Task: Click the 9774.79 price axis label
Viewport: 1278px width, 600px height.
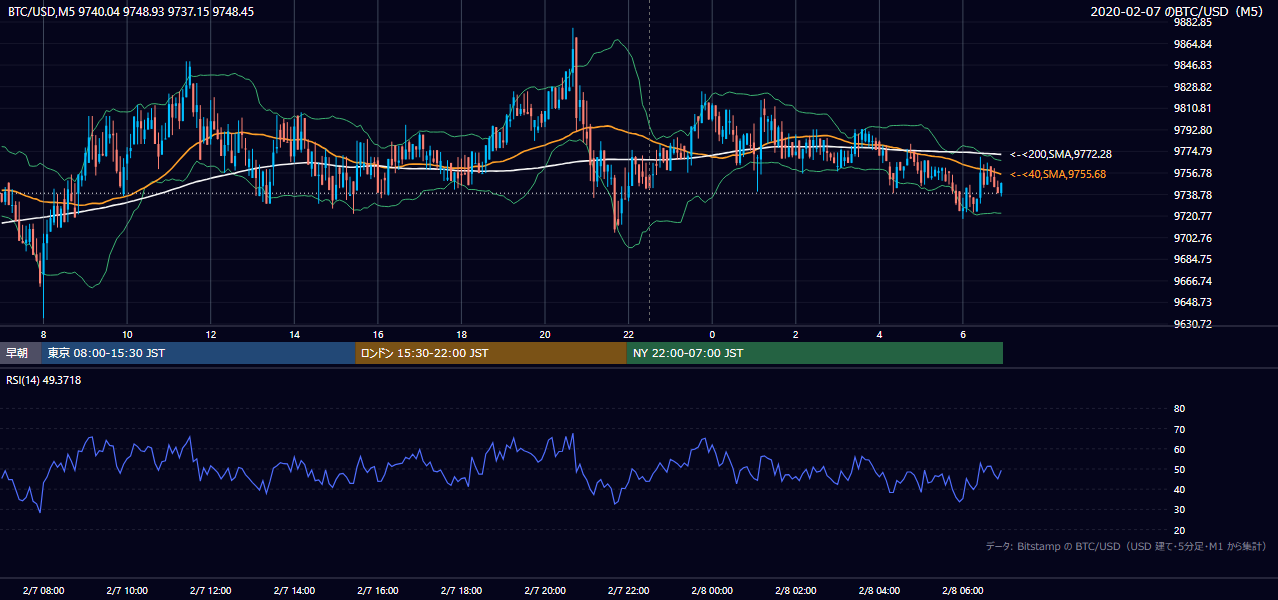Action: click(1193, 151)
